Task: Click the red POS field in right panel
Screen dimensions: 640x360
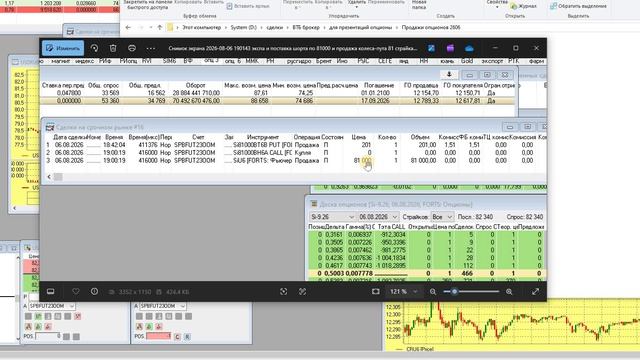Action: [x=159, y=336]
